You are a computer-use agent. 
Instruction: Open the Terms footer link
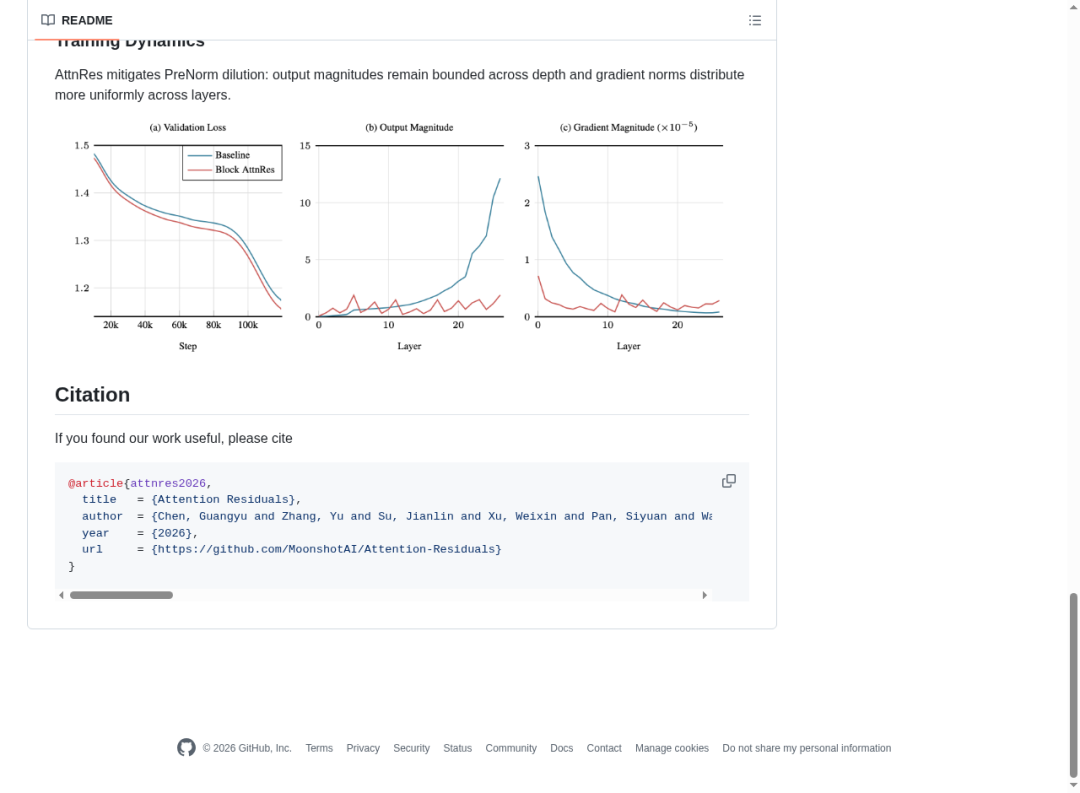319,748
